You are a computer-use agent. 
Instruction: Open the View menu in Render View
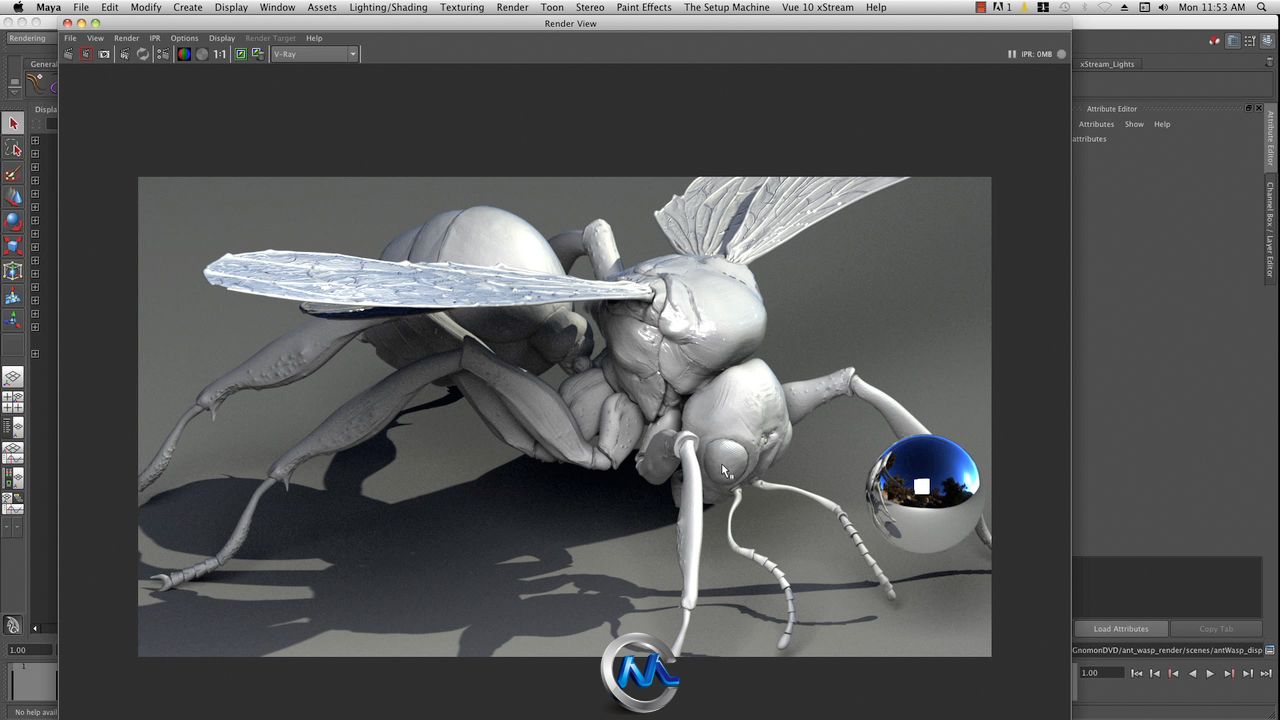[x=95, y=38]
